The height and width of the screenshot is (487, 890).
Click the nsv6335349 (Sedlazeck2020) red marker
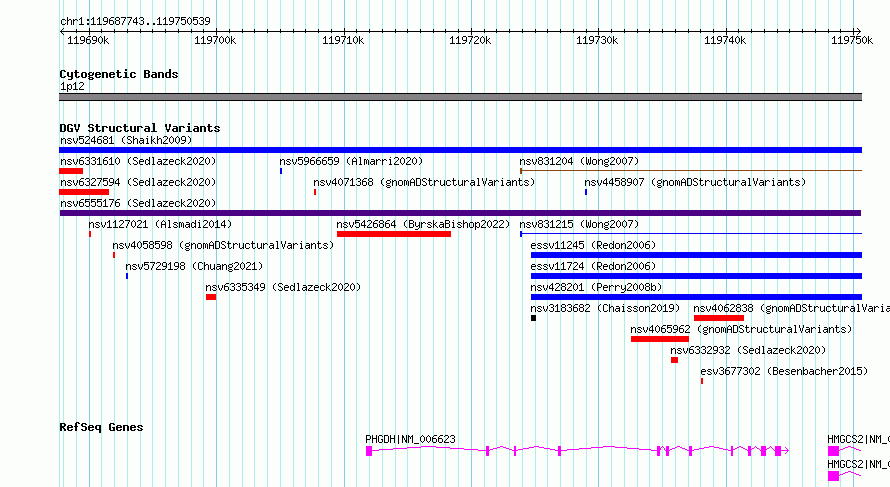click(x=211, y=297)
